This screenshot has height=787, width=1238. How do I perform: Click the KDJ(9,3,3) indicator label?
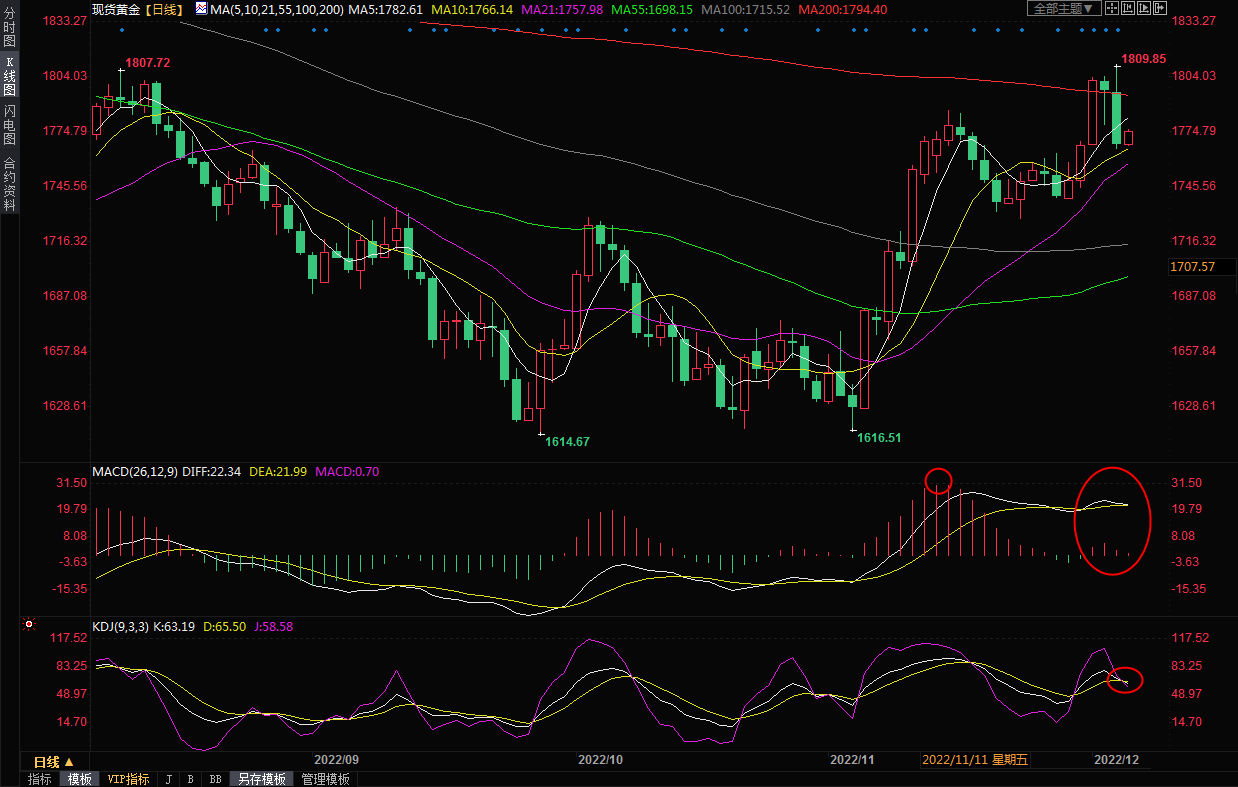tap(121, 627)
